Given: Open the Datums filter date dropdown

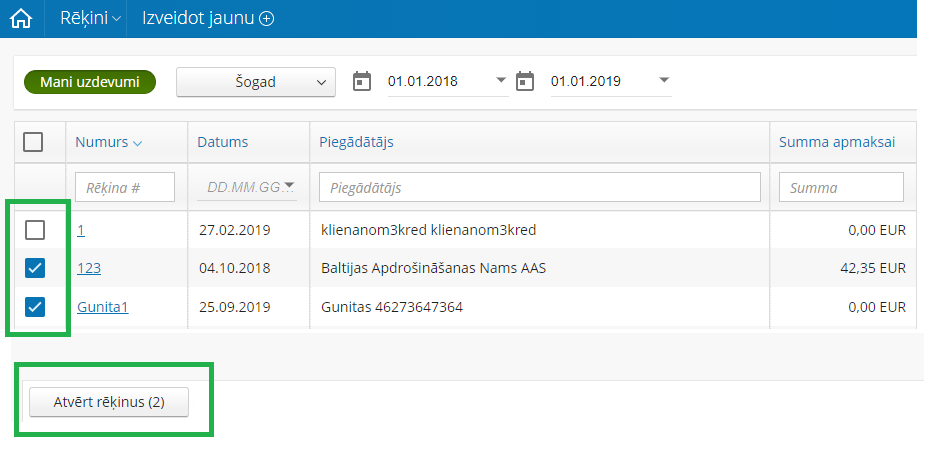Looking at the screenshot, I should (x=289, y=186).
